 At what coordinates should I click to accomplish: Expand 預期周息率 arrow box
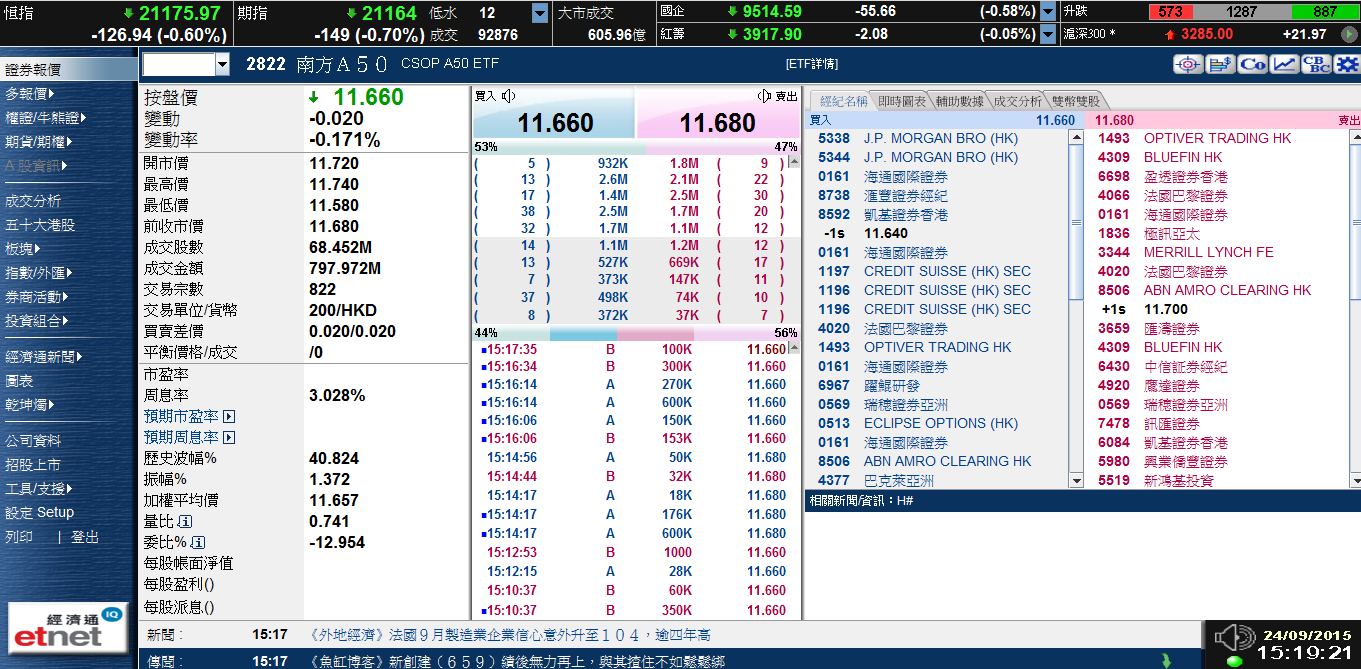(x=229, y=437)
